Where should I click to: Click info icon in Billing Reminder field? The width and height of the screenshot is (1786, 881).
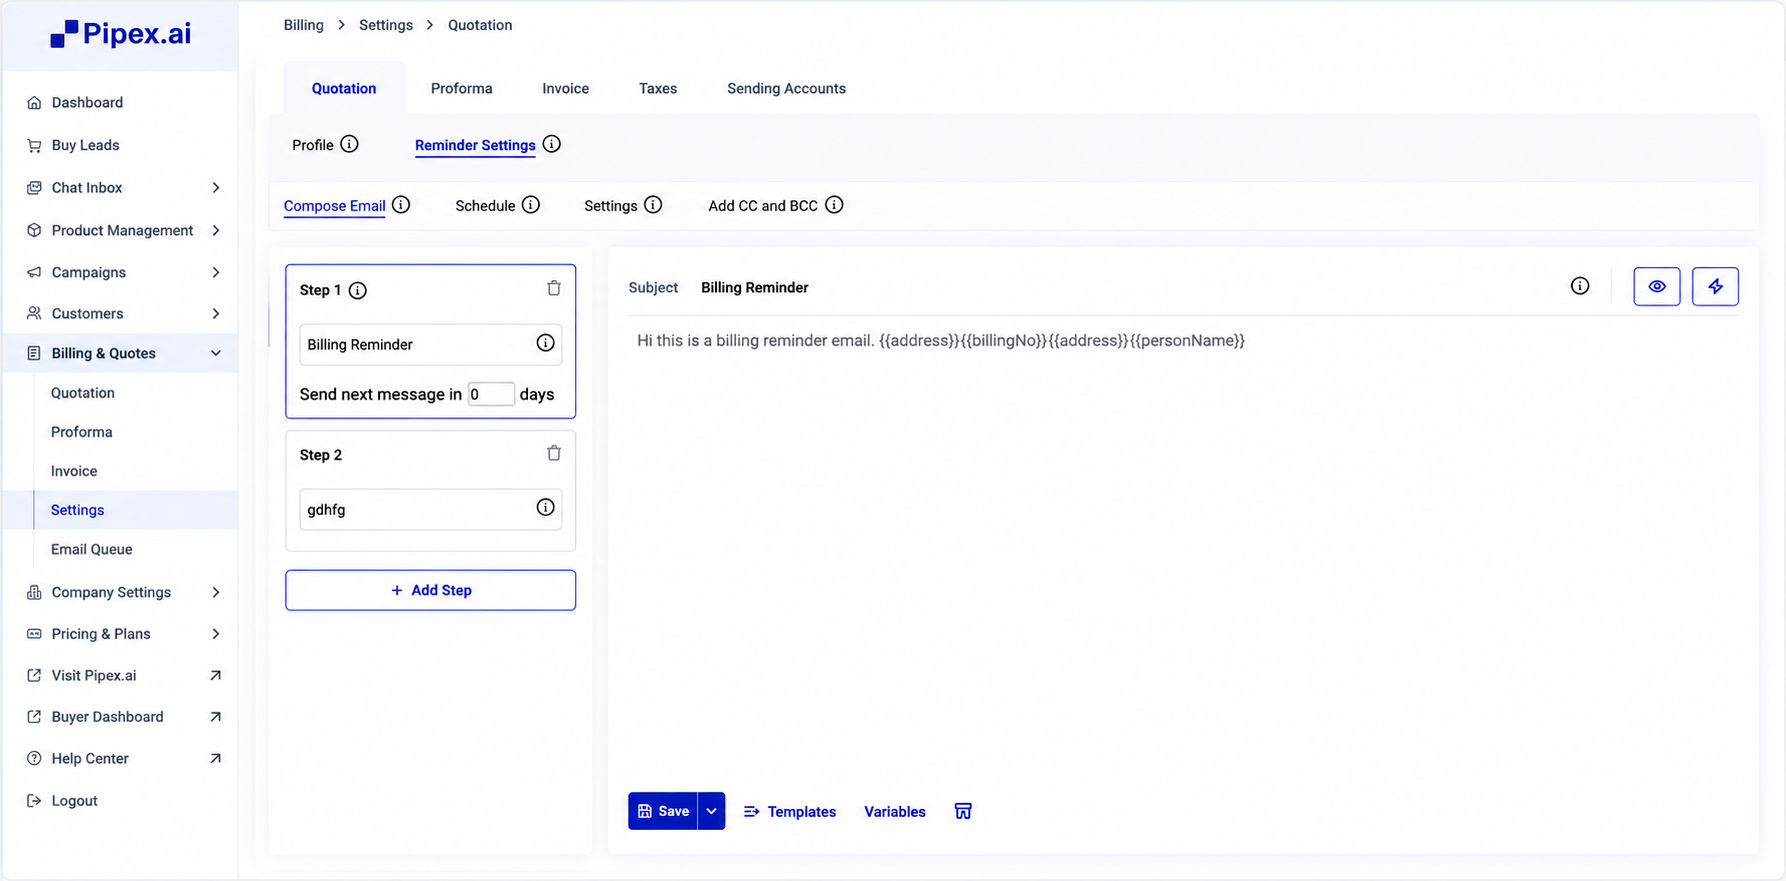click(545, 343)
